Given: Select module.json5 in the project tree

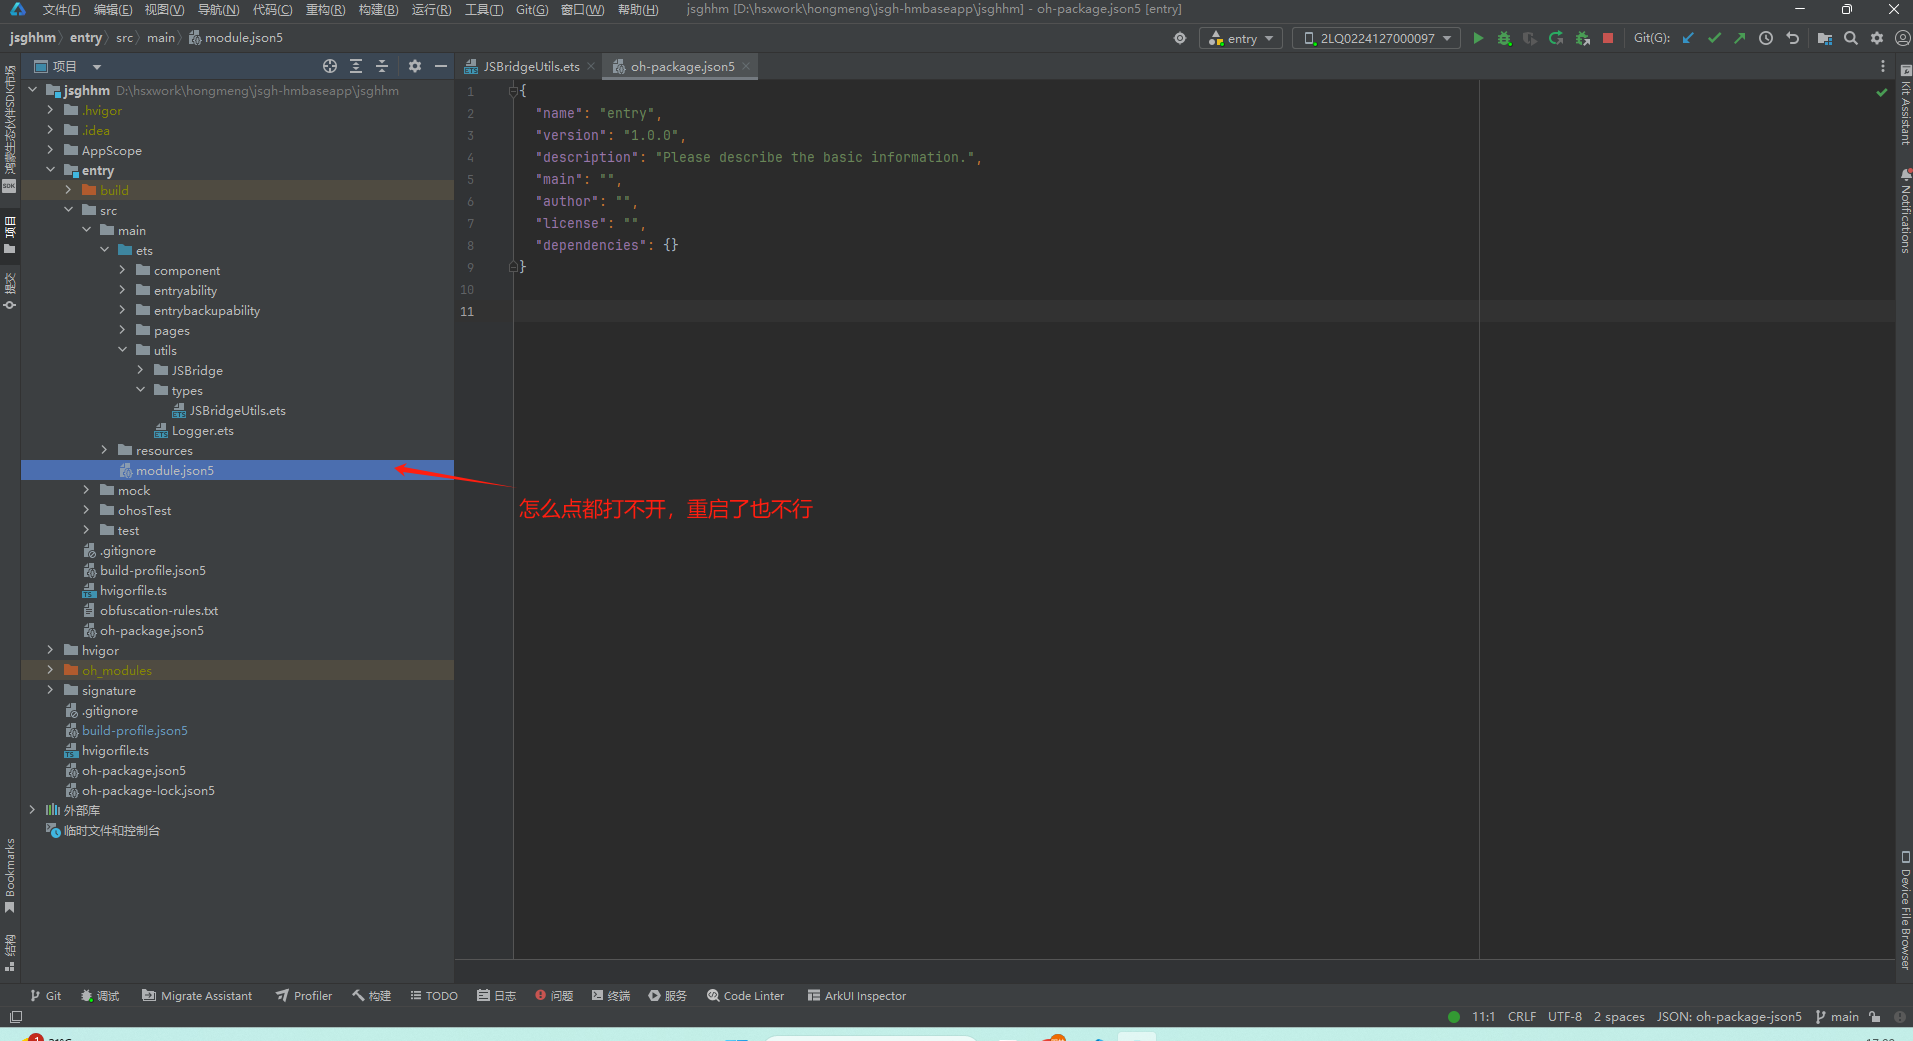Looking at the screenshot, I should pos(237,470).
